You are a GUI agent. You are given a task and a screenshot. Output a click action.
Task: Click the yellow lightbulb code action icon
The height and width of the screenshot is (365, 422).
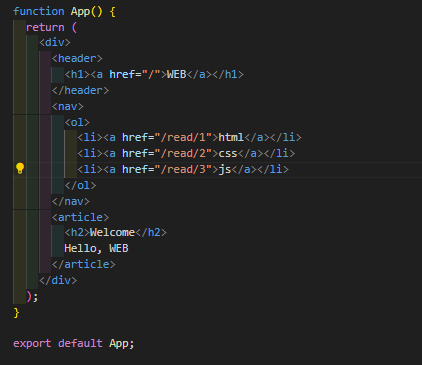(x=20, y=168)
